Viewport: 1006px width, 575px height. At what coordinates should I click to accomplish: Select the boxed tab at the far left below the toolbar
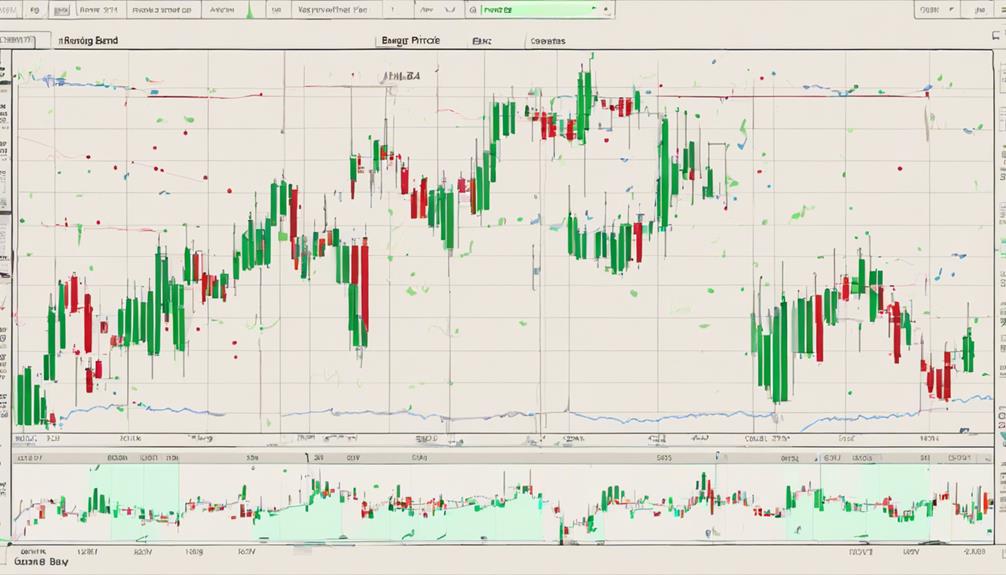[x=26, y=40]
